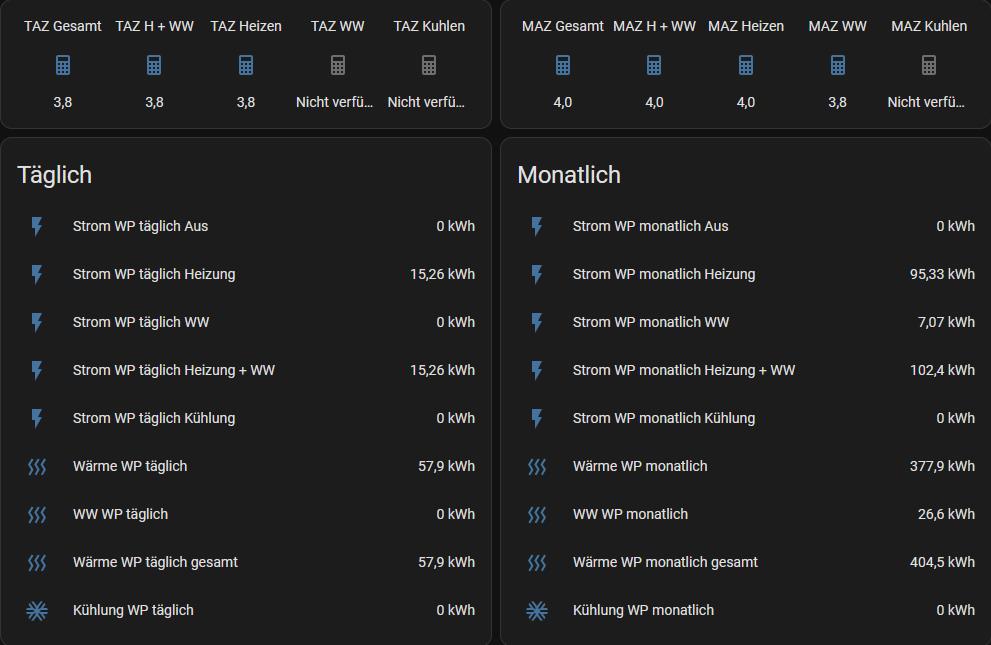Click lightning icon for Strom WP täglich Heizung

pos(37,274)
